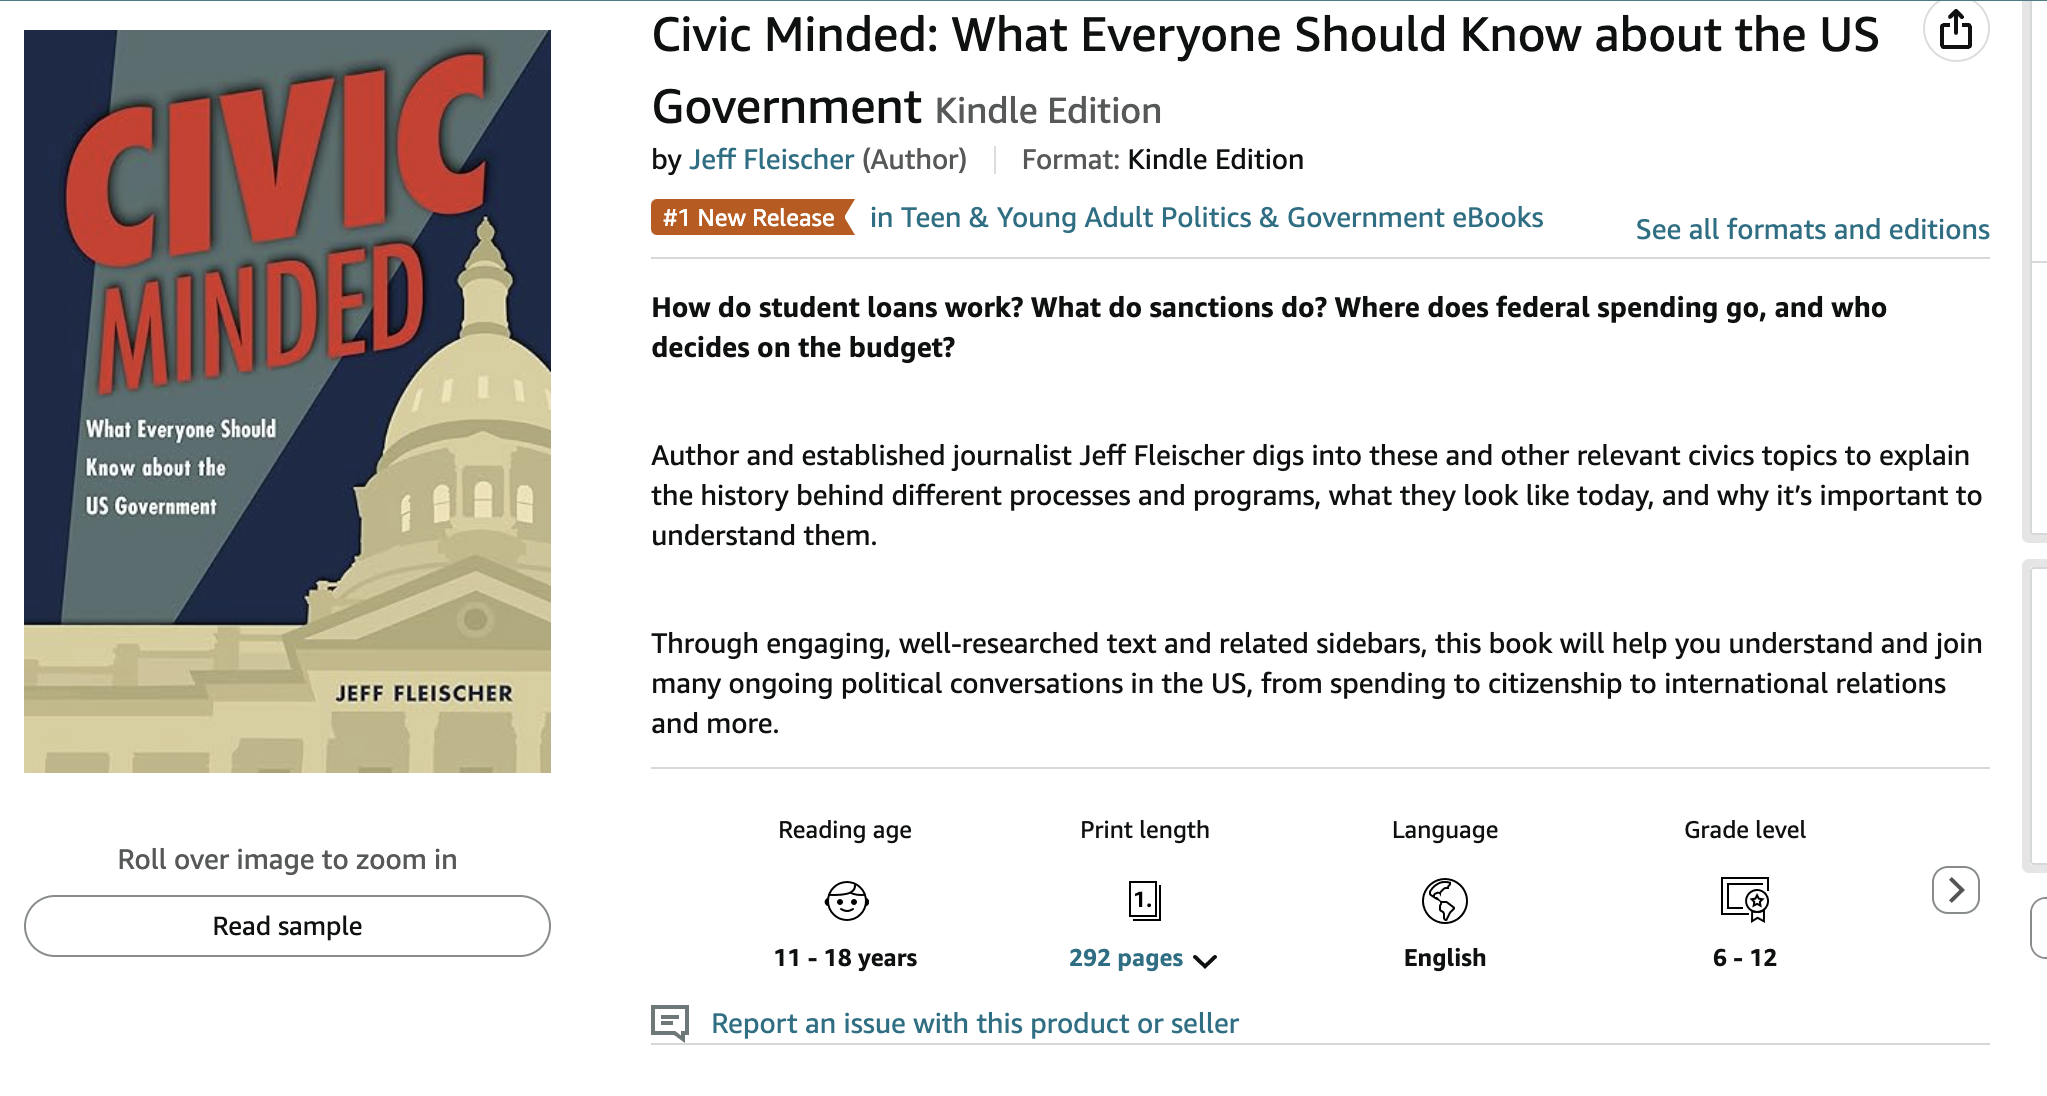Click the 6 - 12 grade level value
This screenshot has height=1096, width=2047.
coord(1744,958)
